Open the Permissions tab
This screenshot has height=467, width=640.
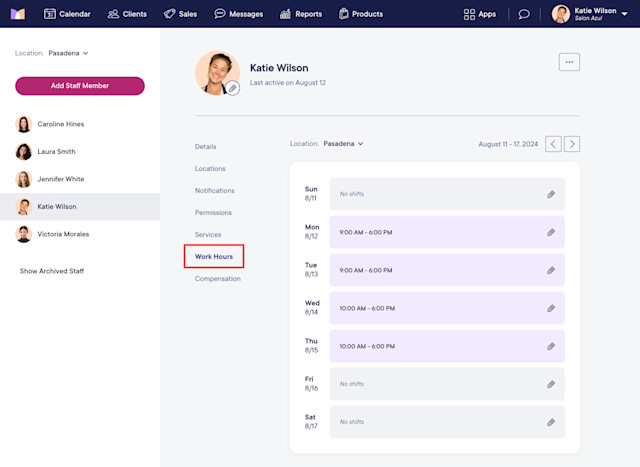coord(213,213)
